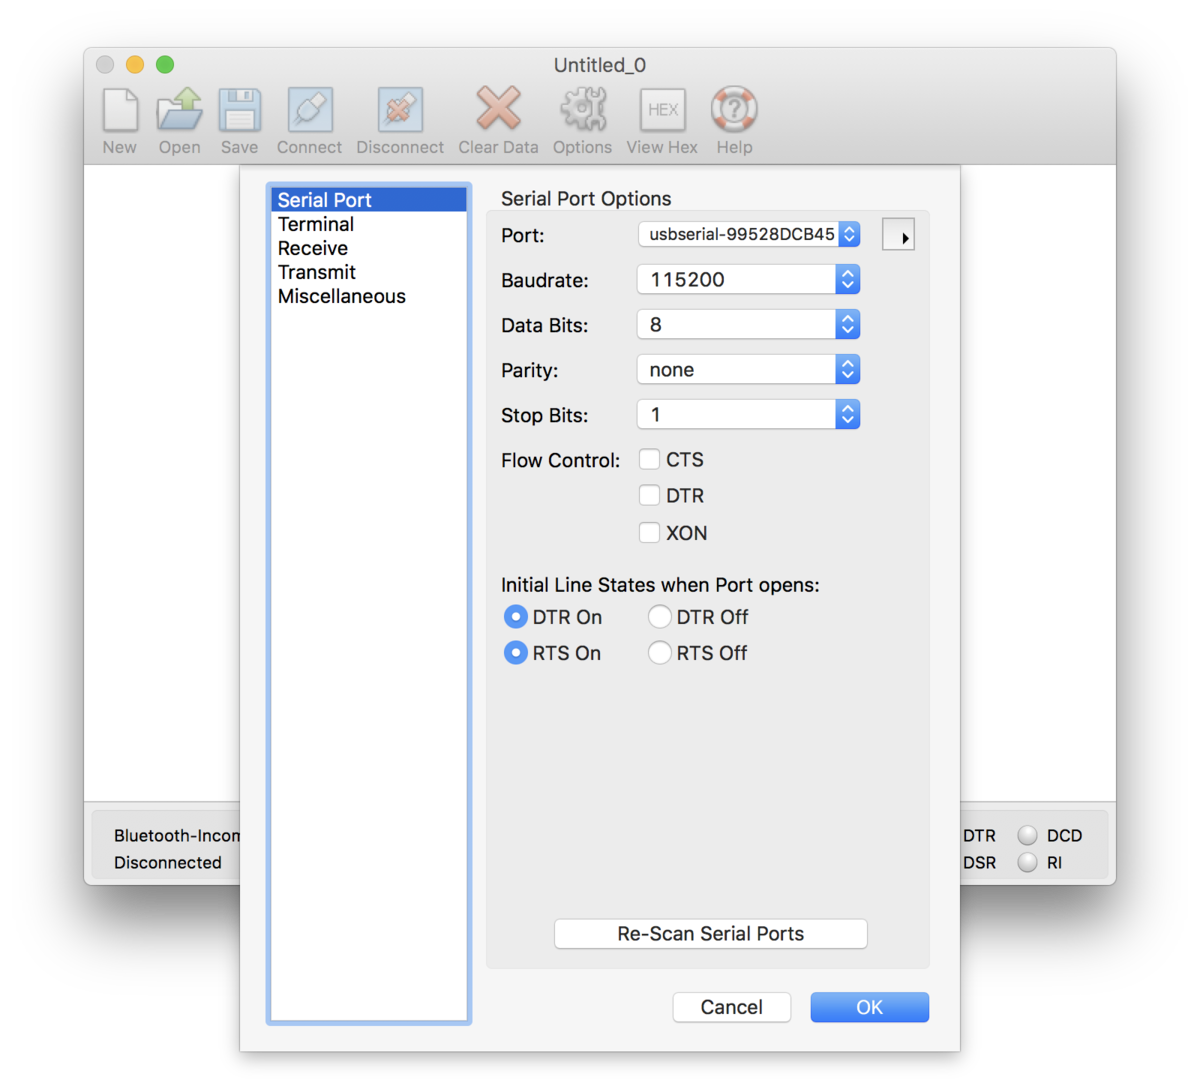
Task: Confirm settings with OK button
Action: click(x=870, y=1007)
